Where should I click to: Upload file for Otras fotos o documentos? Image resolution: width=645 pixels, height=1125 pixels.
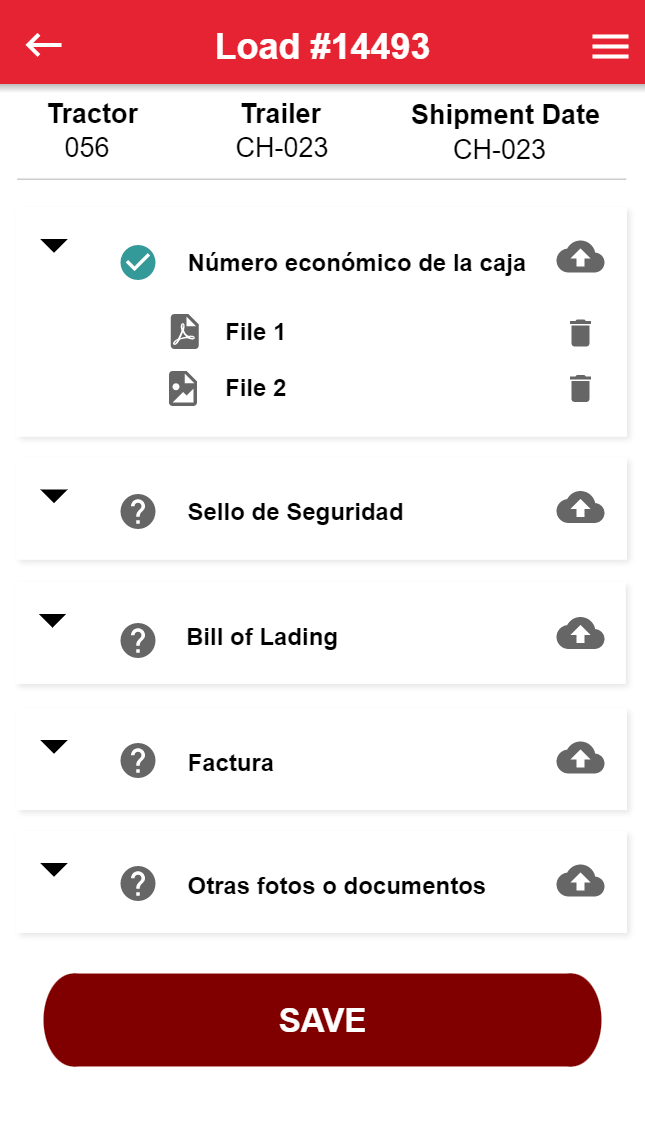tap(580, 882)
